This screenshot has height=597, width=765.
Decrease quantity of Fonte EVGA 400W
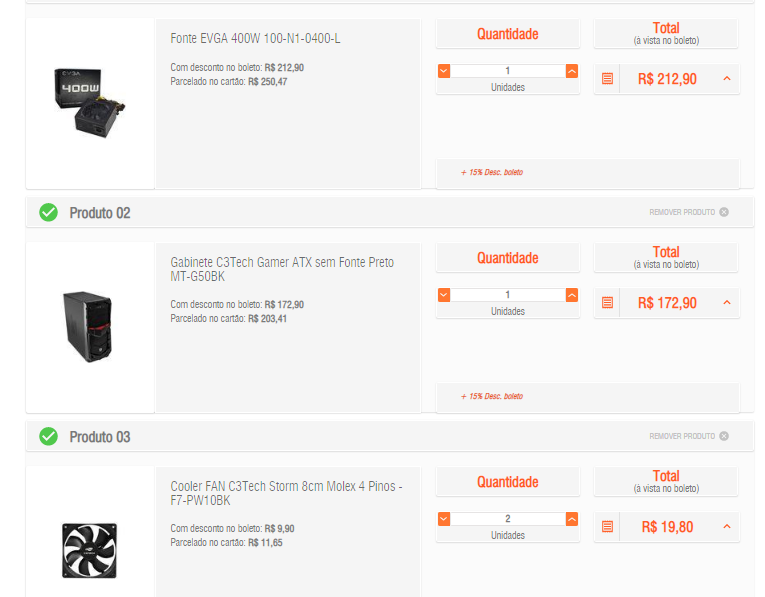tap(444, 71)
